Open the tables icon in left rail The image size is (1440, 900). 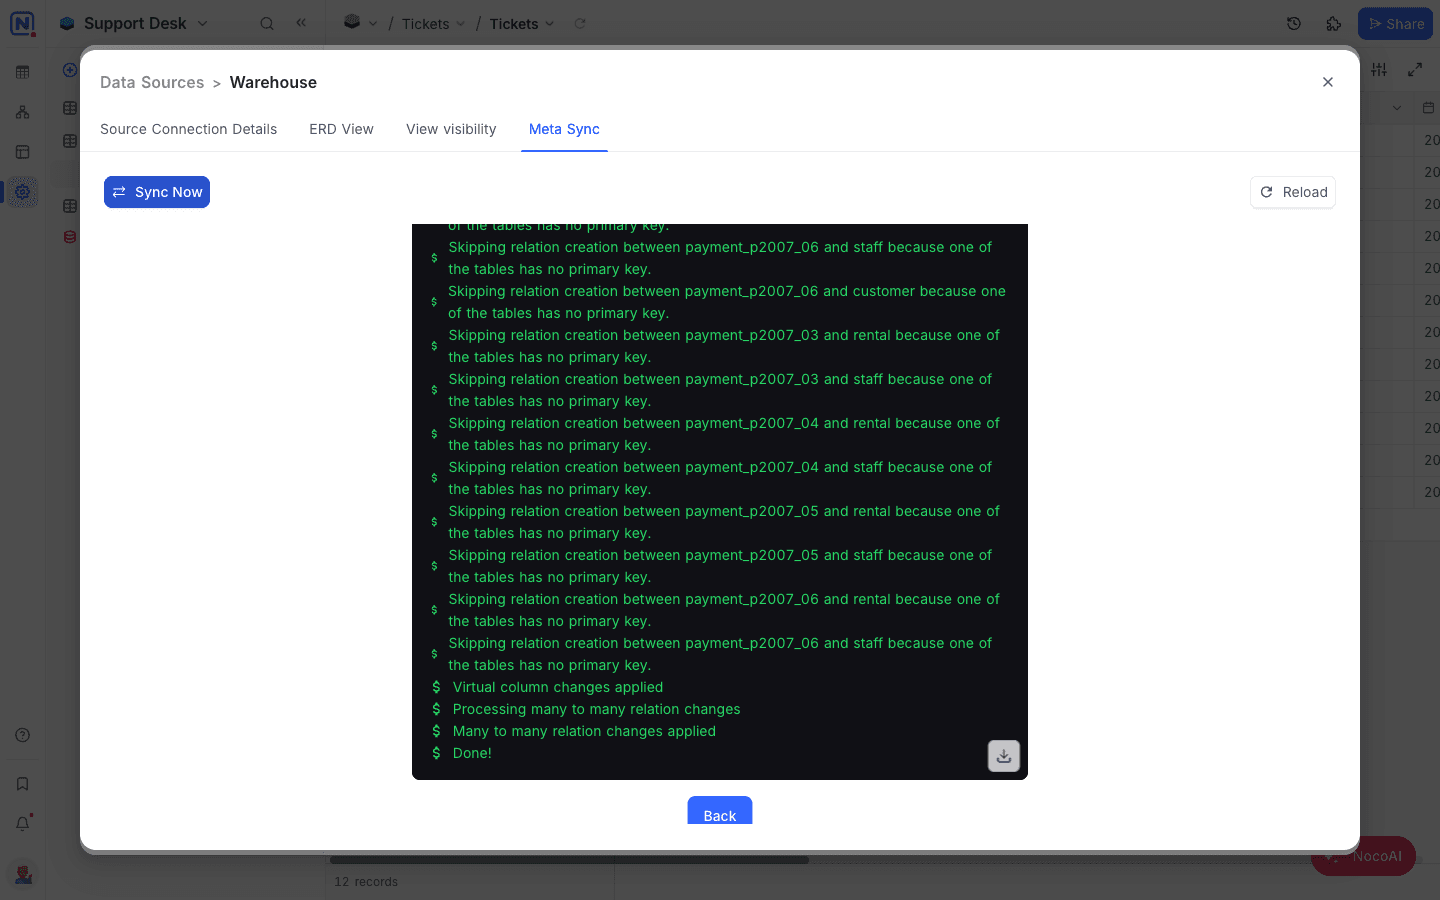22,72
